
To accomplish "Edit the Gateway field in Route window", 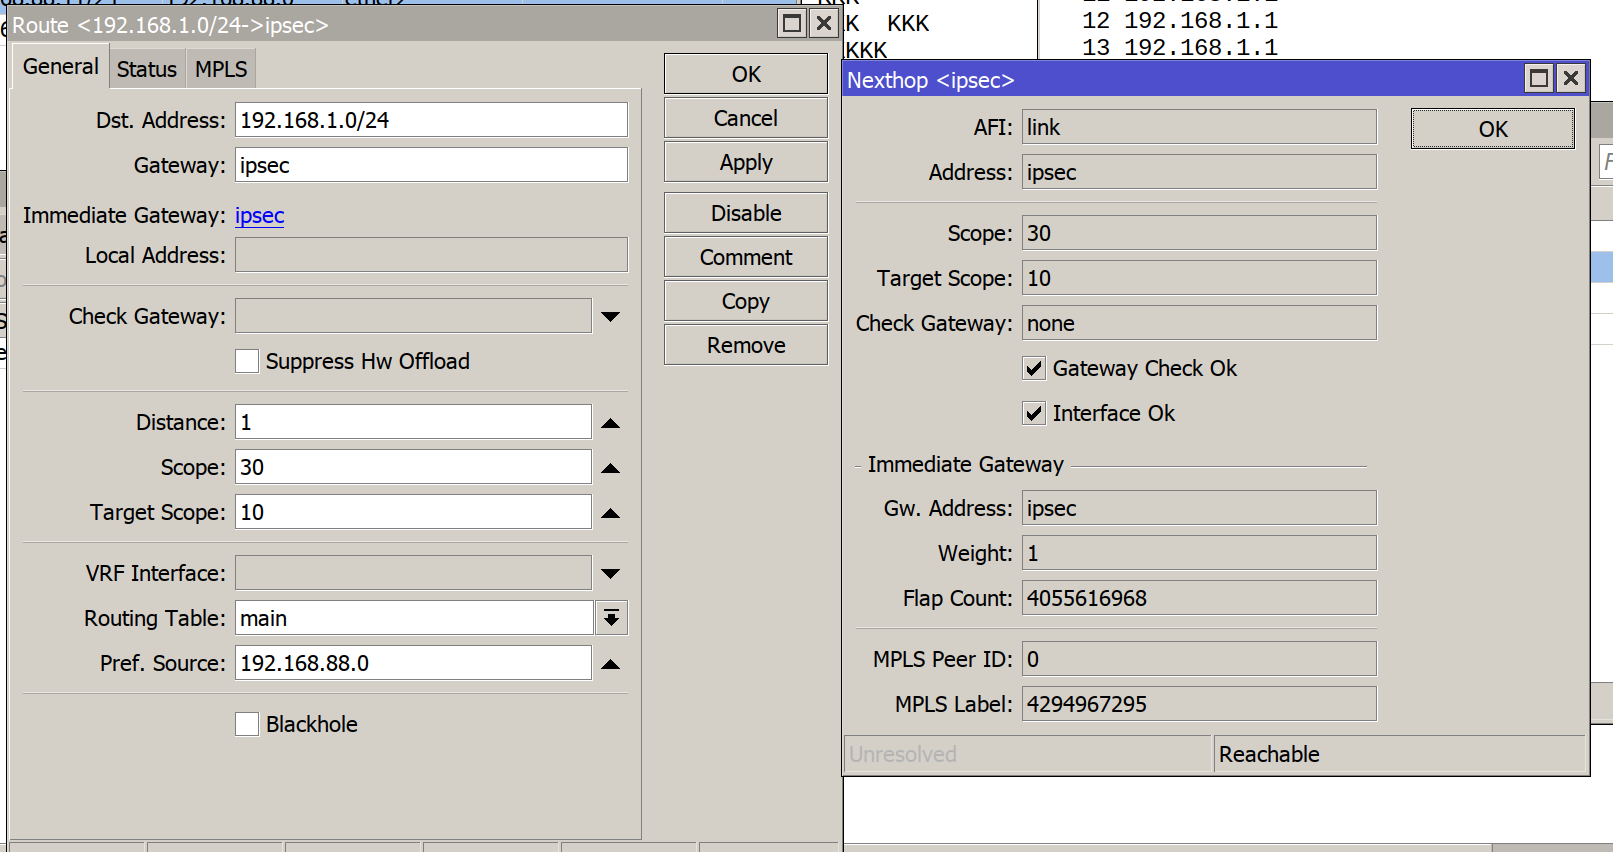I will (x=431, y=165).
